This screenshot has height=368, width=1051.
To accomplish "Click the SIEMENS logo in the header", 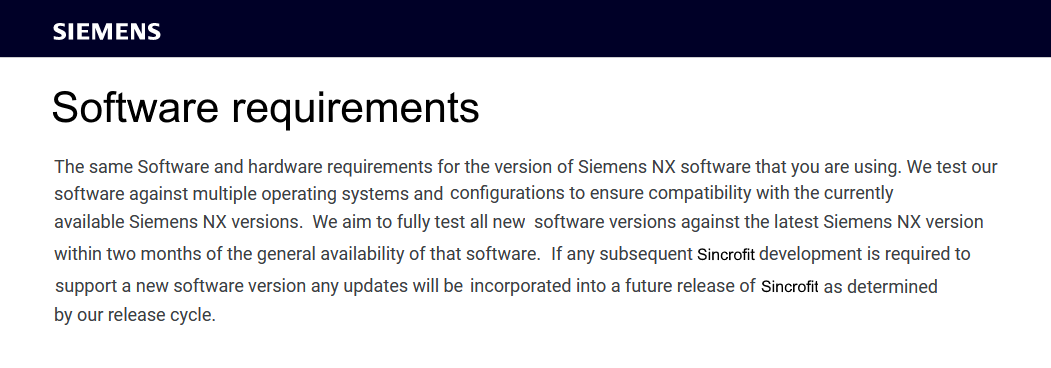I will click(x=107, y=32).
